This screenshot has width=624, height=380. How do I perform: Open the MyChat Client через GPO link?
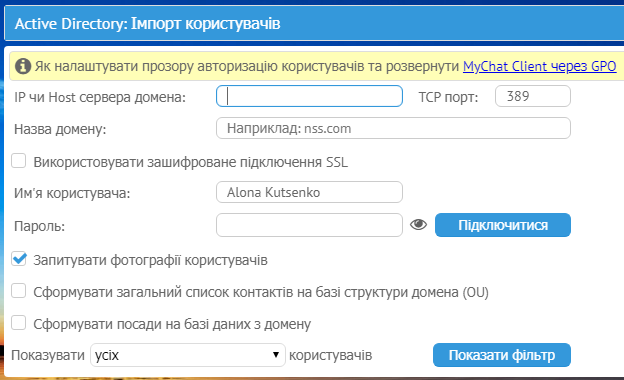(x=540, y=66)
